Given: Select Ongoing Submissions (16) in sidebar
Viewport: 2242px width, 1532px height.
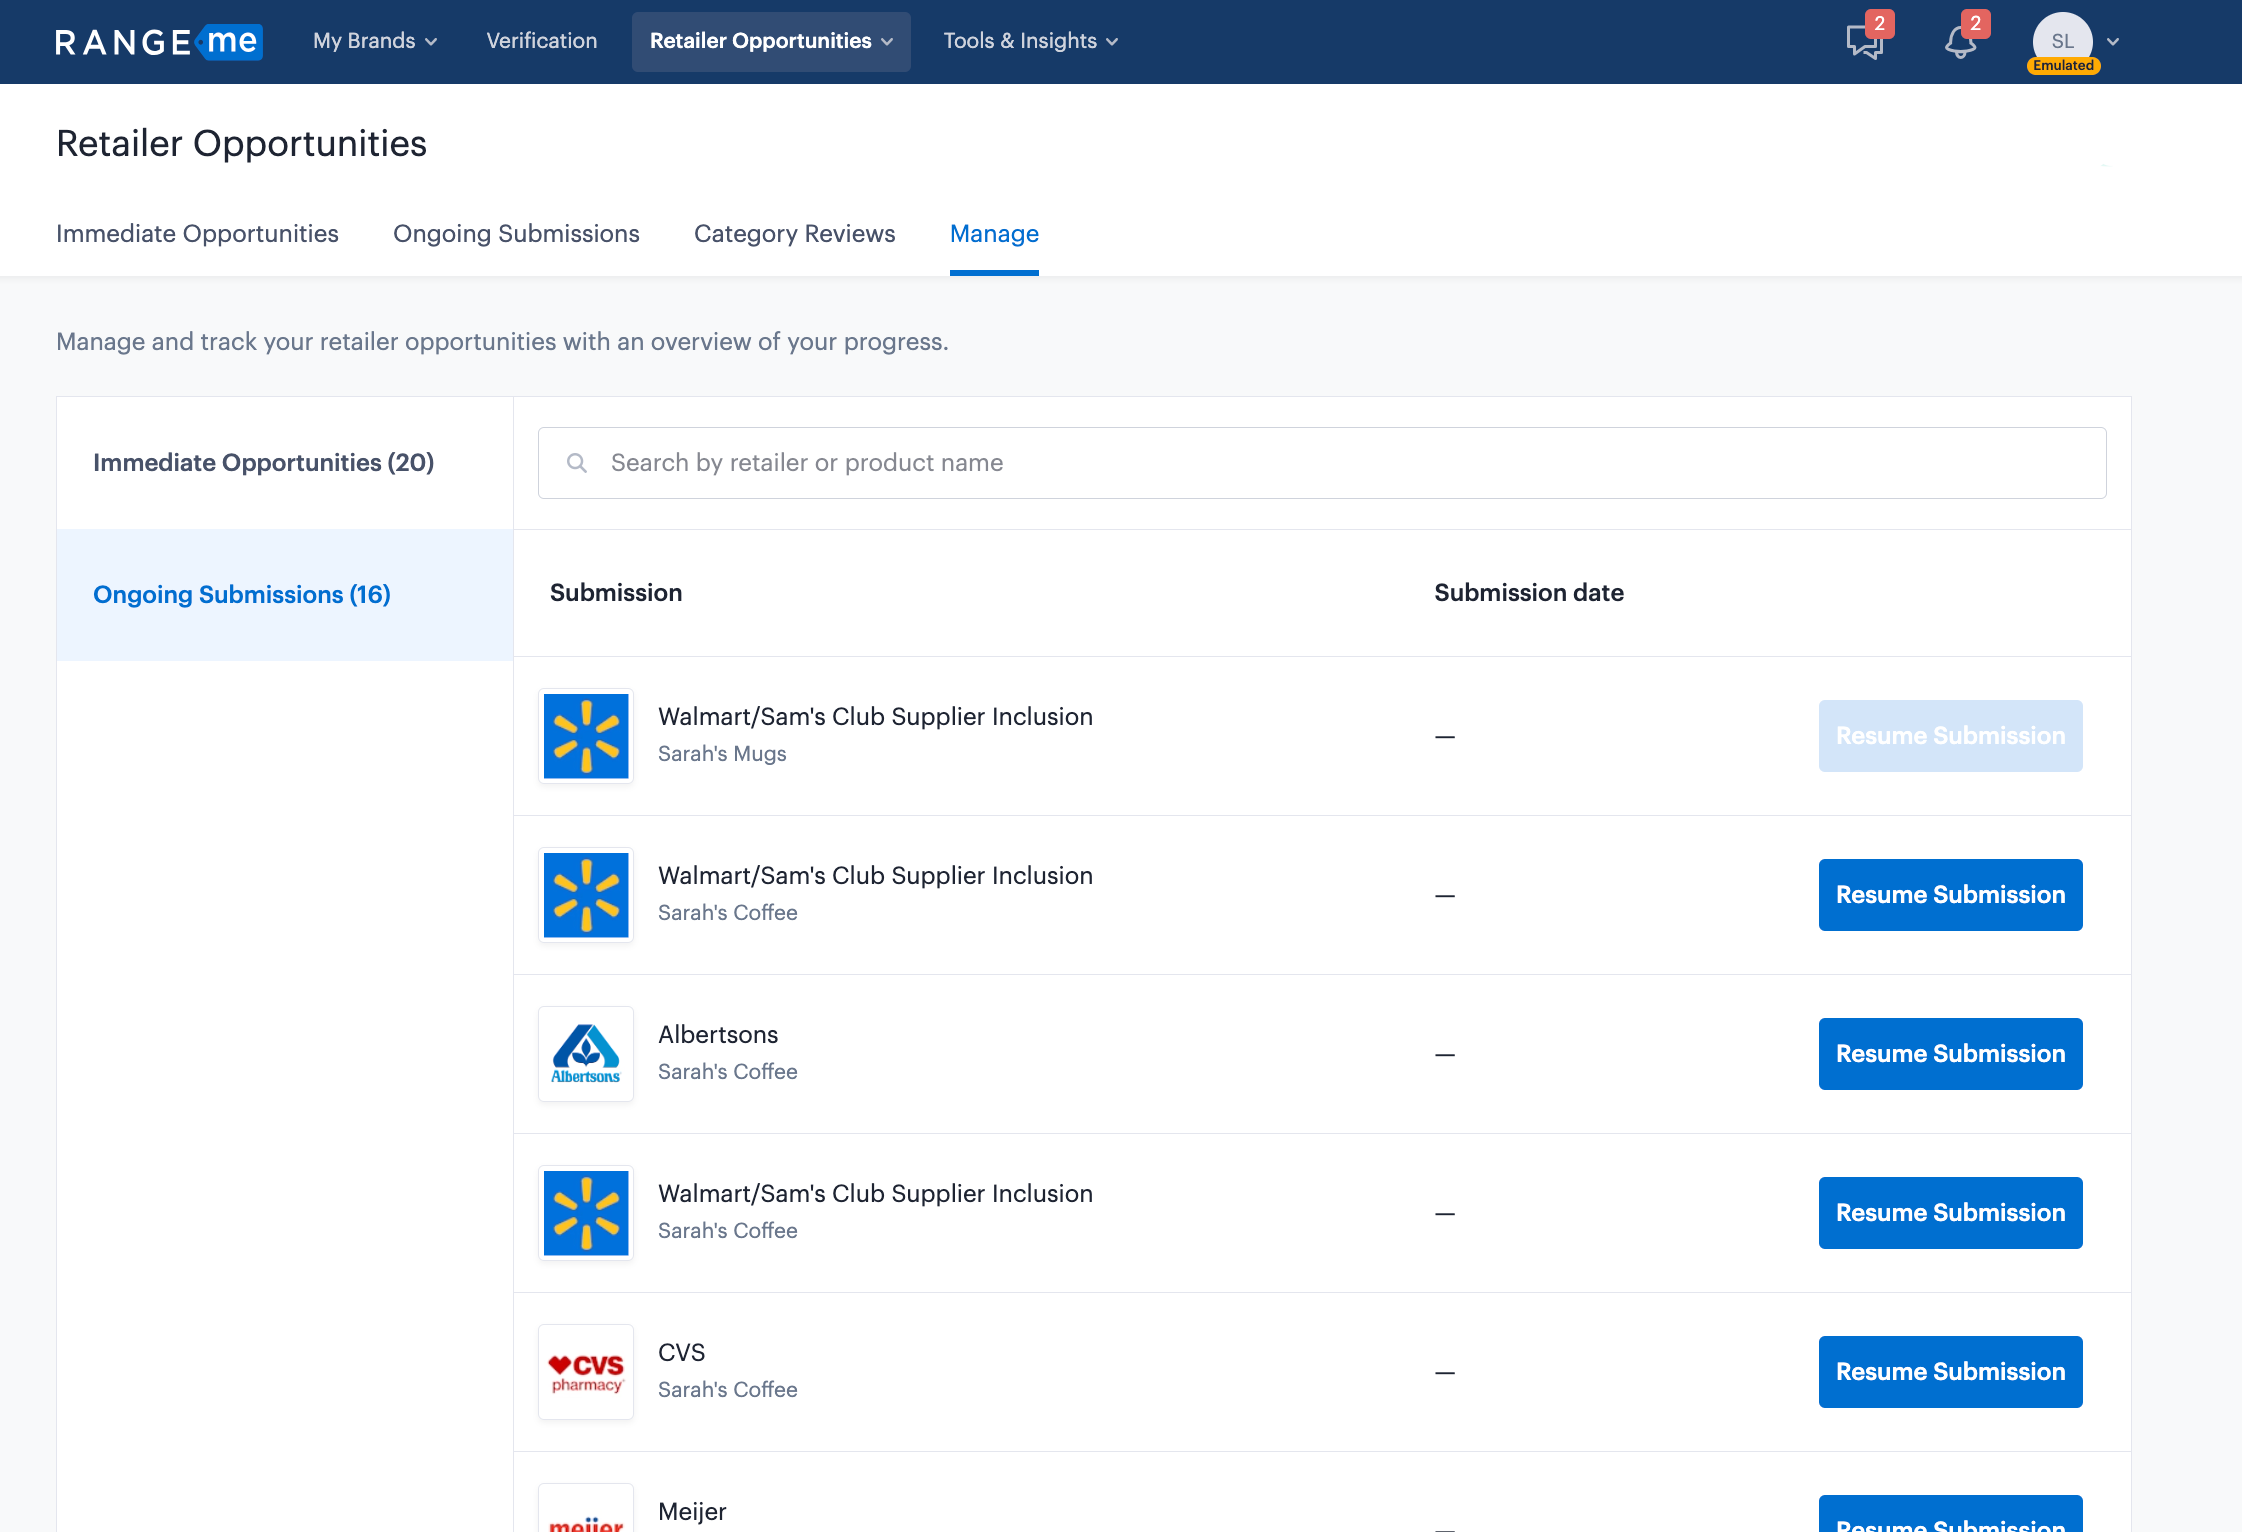Looking at the screenshot, I should tap(285, 595).
